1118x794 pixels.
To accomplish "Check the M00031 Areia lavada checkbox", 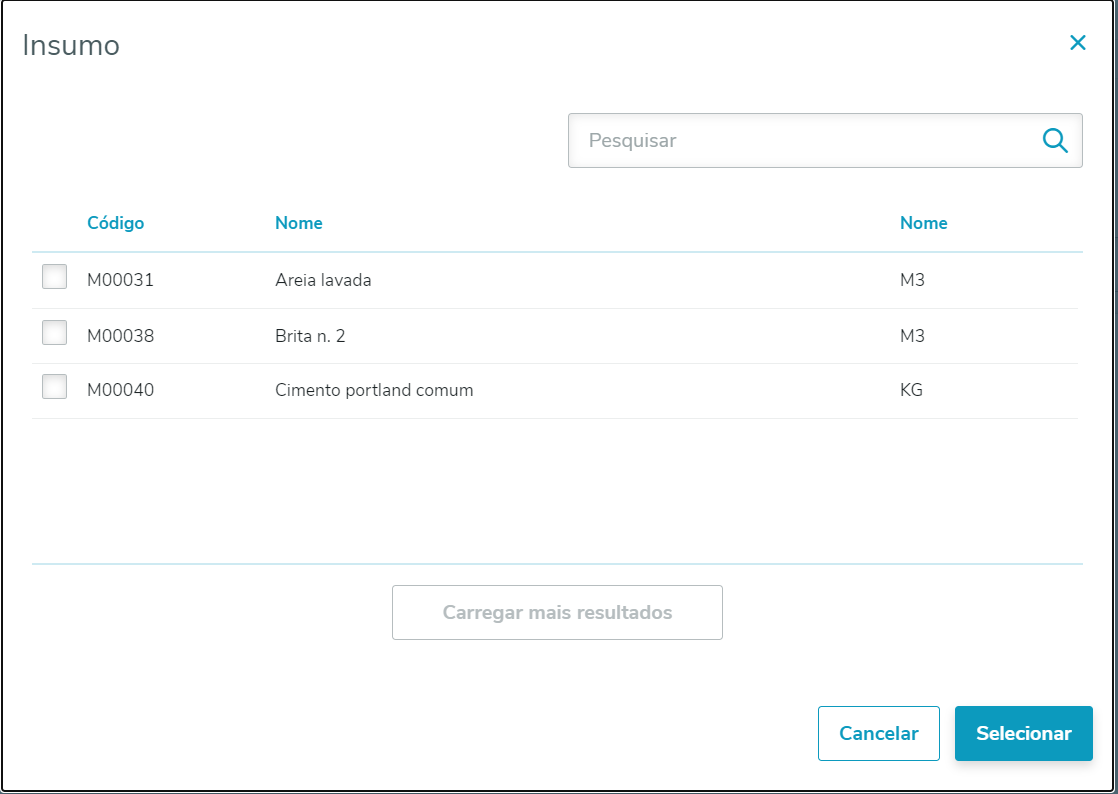I will [x=55, y=277].
